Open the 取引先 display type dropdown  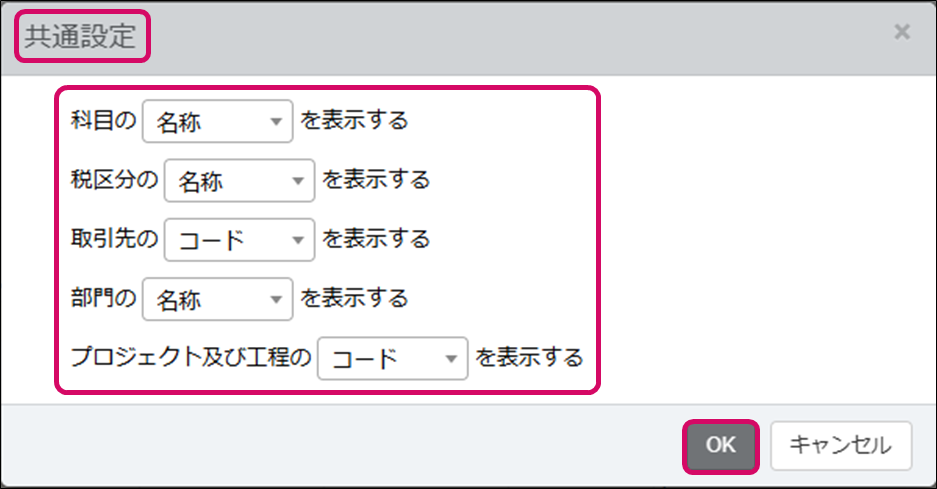coord(239,239)
